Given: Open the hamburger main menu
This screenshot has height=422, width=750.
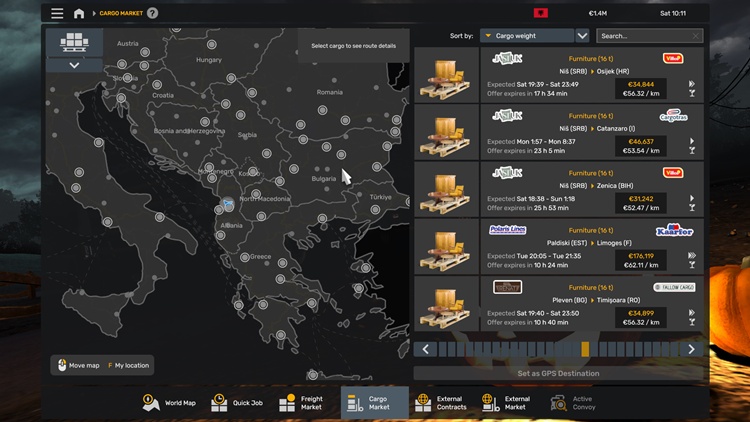Looking at the screenshot, I should tap(57, 14).
